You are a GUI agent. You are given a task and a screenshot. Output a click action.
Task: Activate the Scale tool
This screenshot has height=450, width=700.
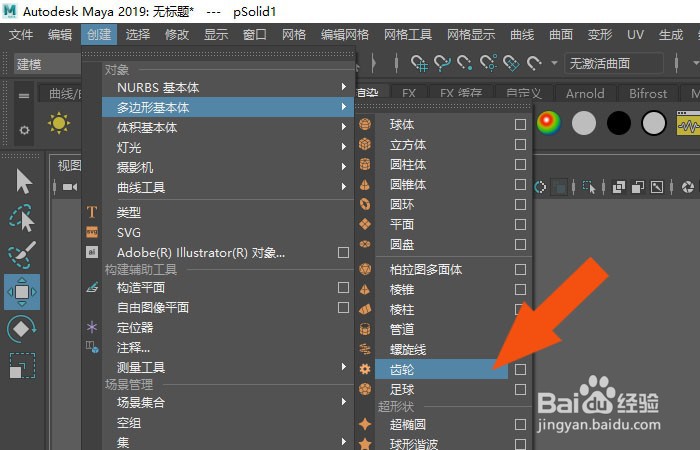(x=22, y=366)
